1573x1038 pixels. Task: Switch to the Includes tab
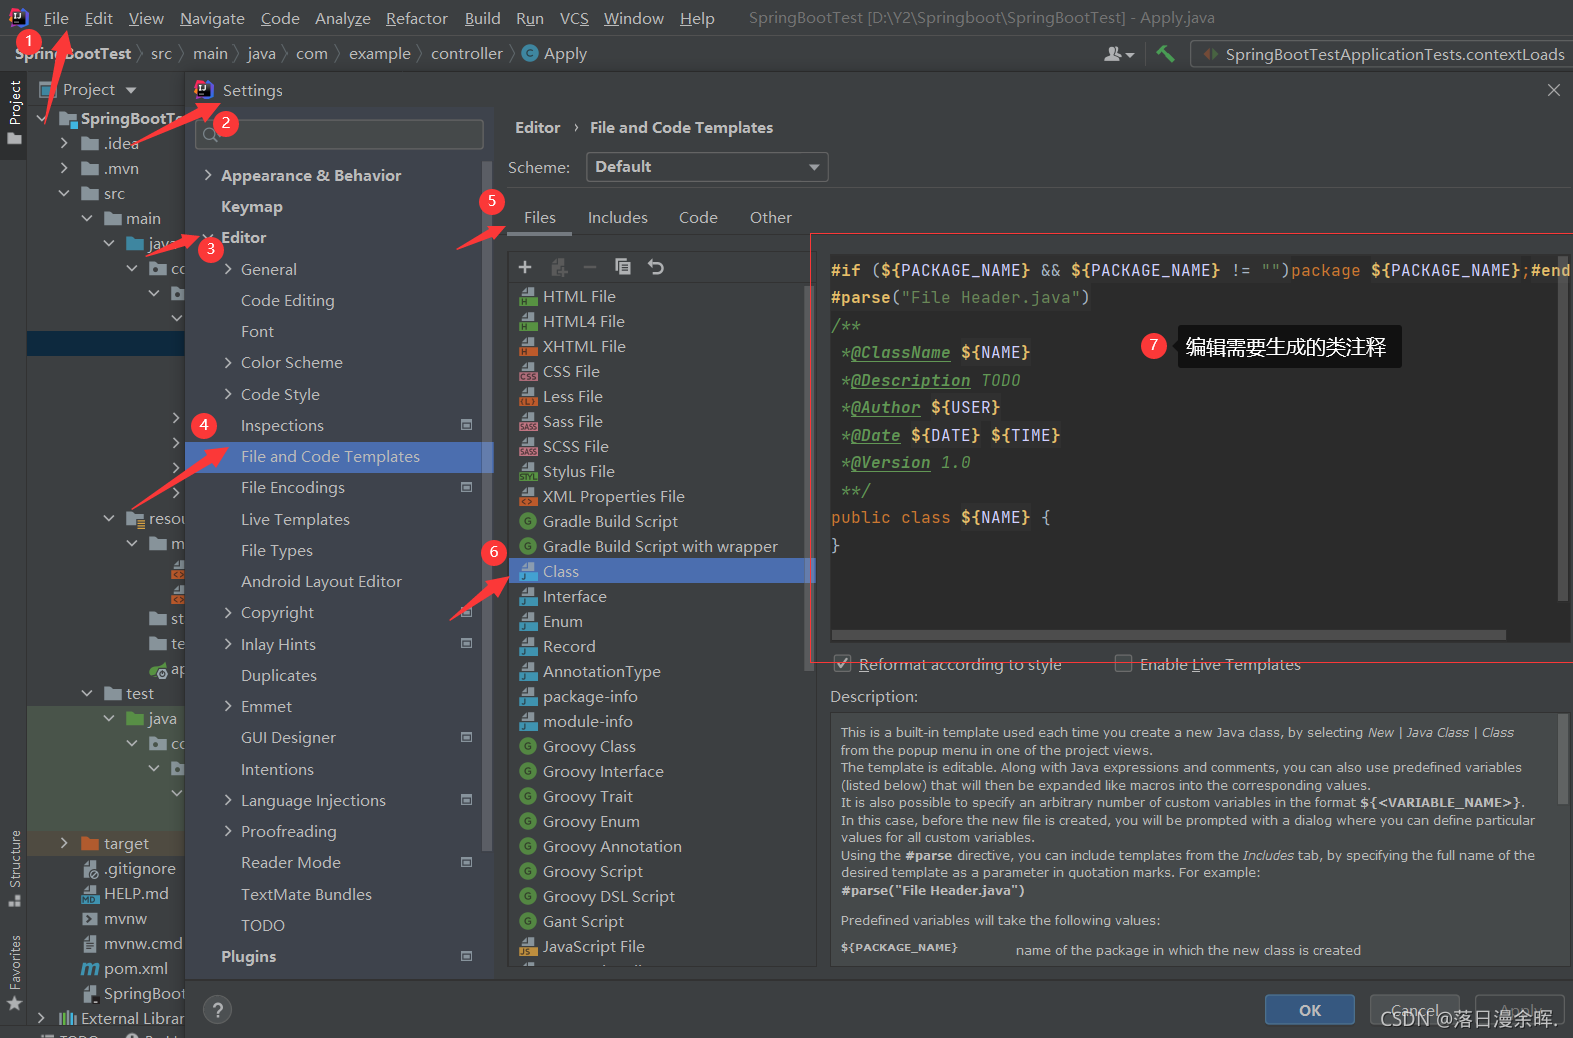(x=617, y=217)
